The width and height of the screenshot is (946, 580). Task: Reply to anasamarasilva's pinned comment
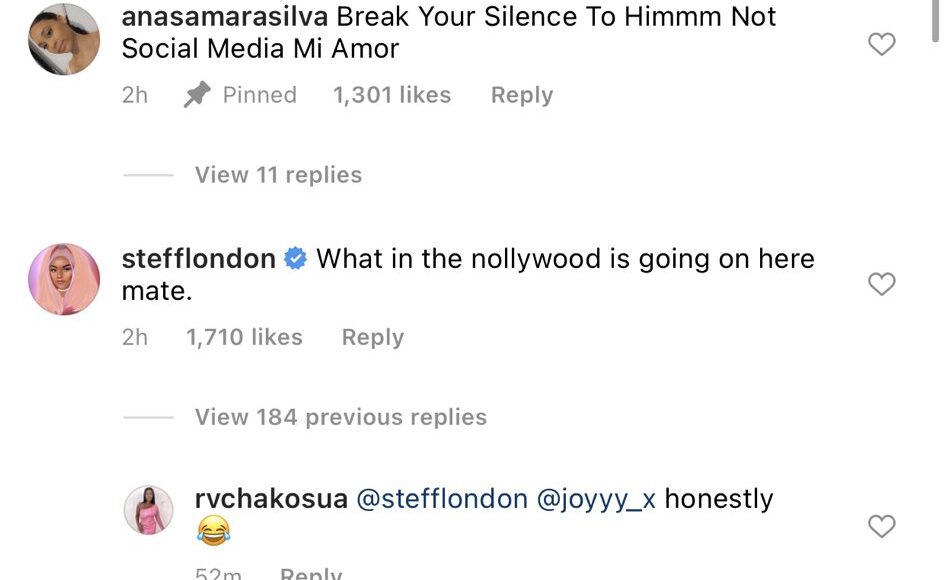pyautogui.click(x=521, y=95)
